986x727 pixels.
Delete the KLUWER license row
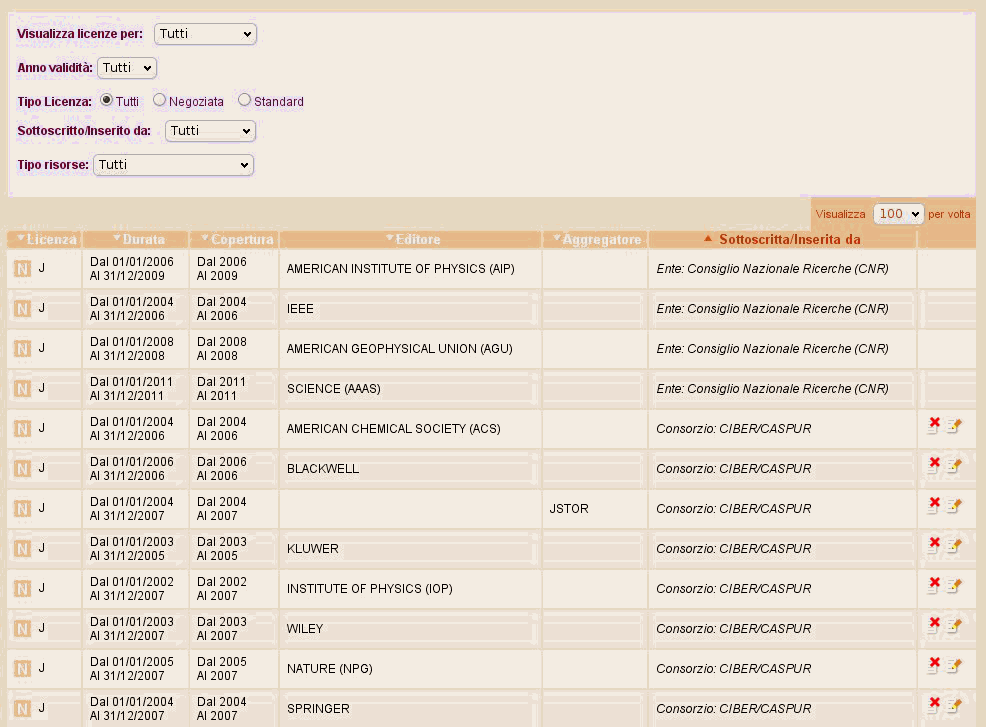point(934,546)
